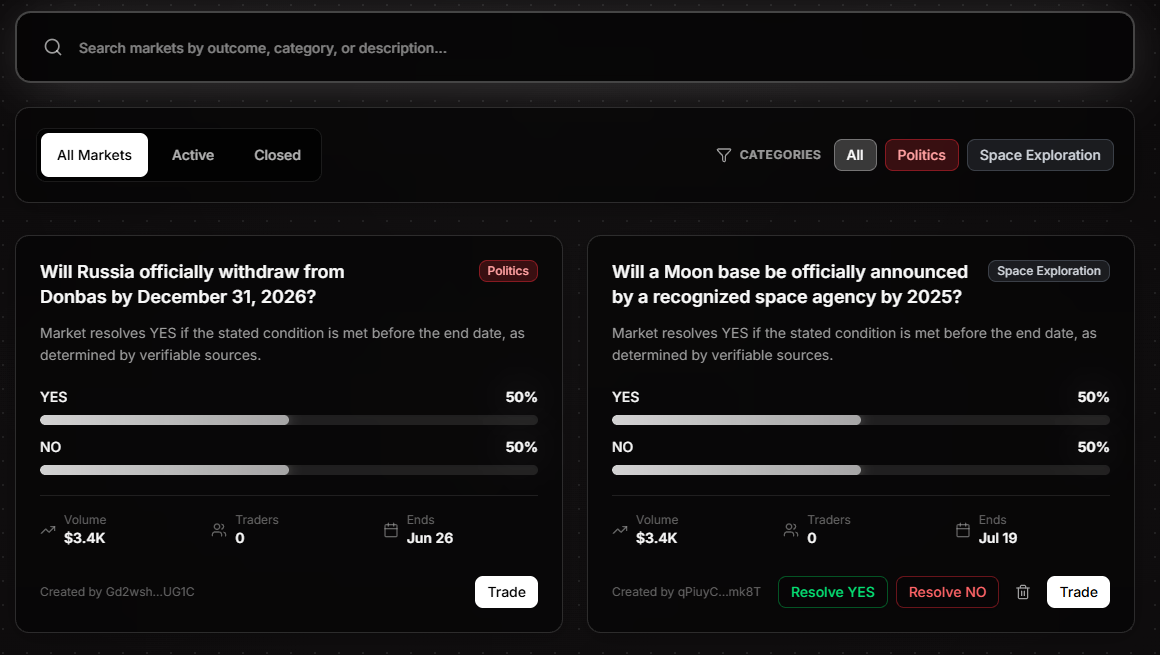The image size is (1160, 655).
Task: Open the Closed markets tab
Action: [277, 155]
